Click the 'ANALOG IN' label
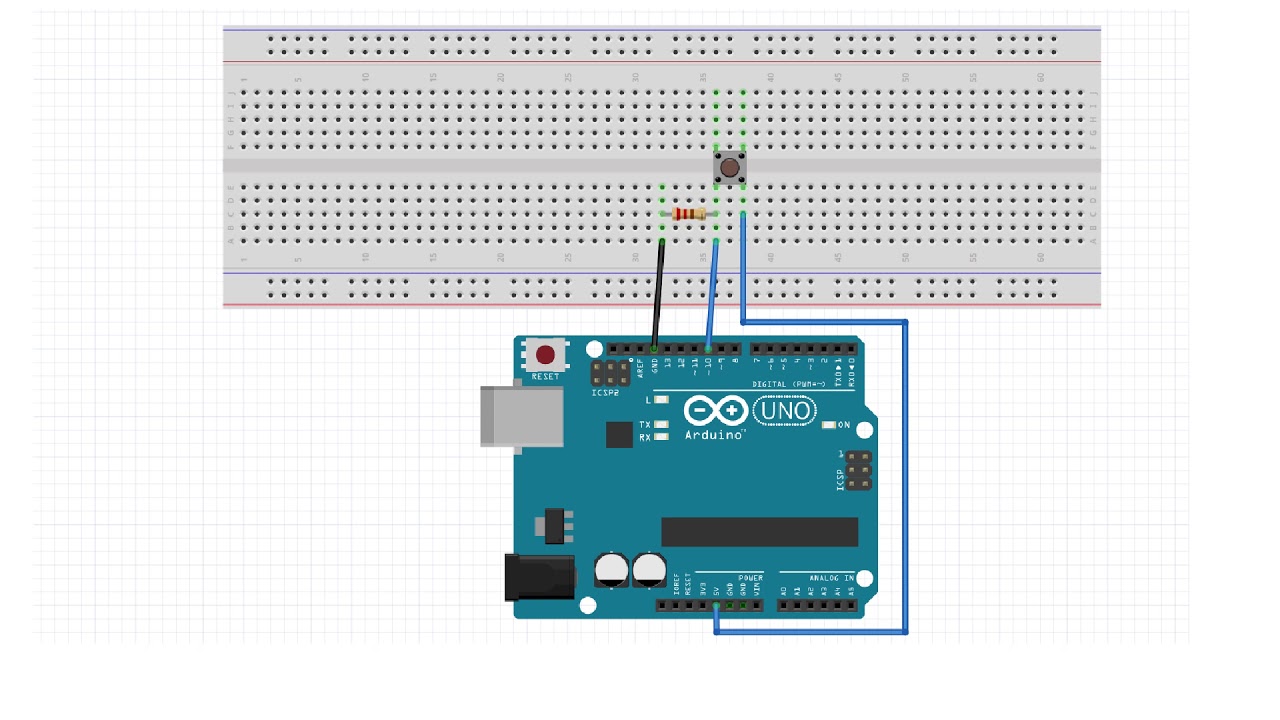This screenshot has width=1280, height=720. 833,578
